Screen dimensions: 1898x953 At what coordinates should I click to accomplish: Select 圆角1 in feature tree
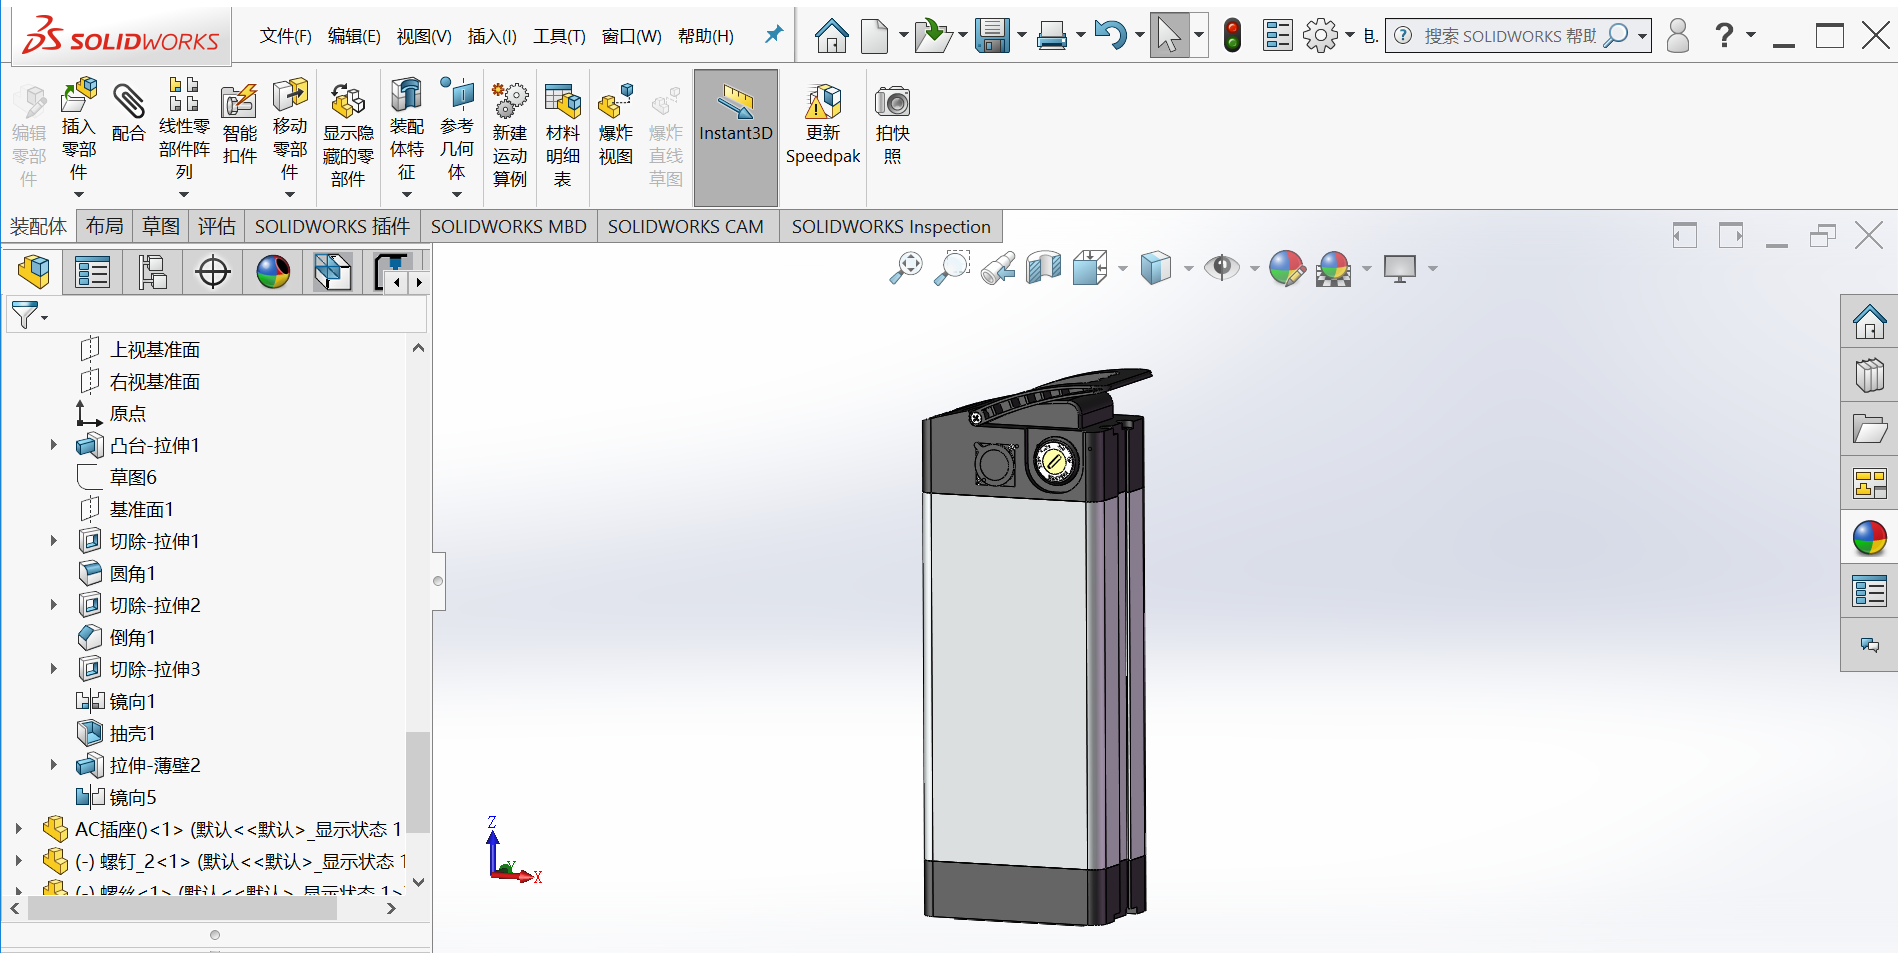[132, 573]
